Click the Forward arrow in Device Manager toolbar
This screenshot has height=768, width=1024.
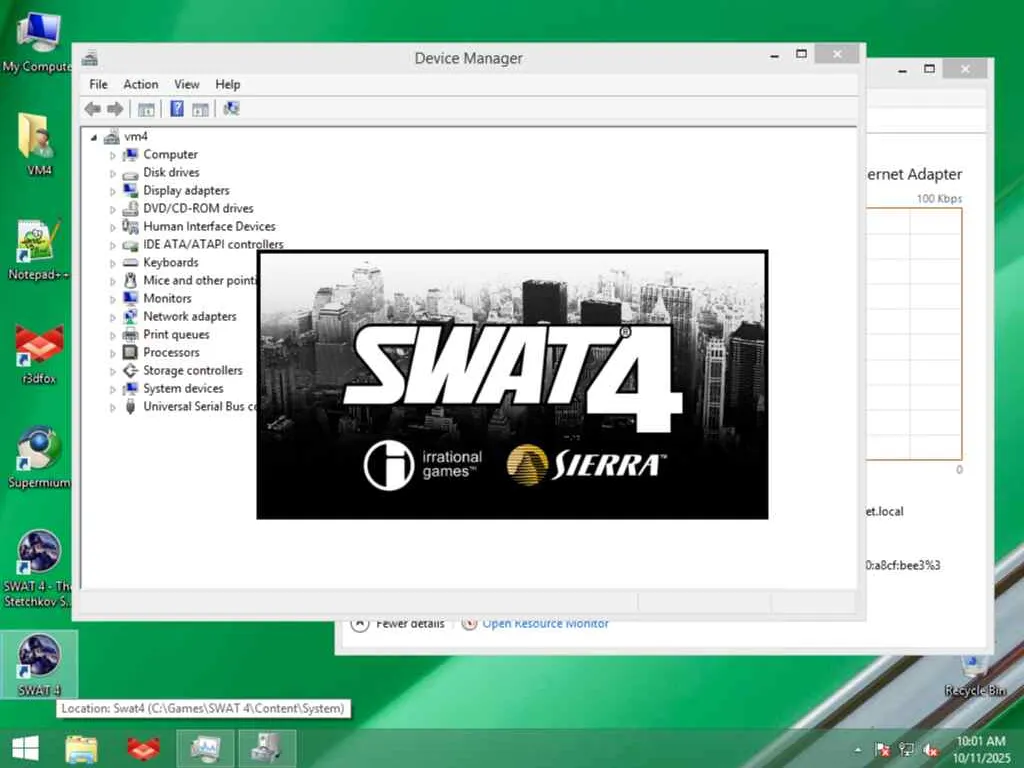click(115, 109)
